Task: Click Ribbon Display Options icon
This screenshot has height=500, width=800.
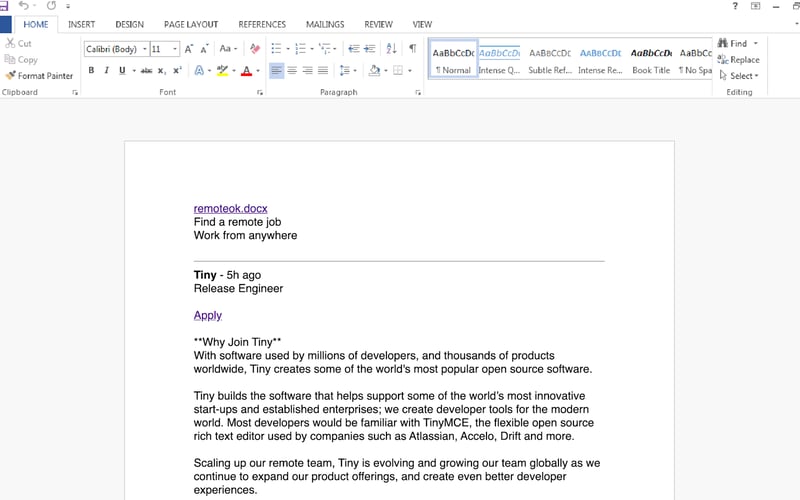Action: click(x=756, y=6)
